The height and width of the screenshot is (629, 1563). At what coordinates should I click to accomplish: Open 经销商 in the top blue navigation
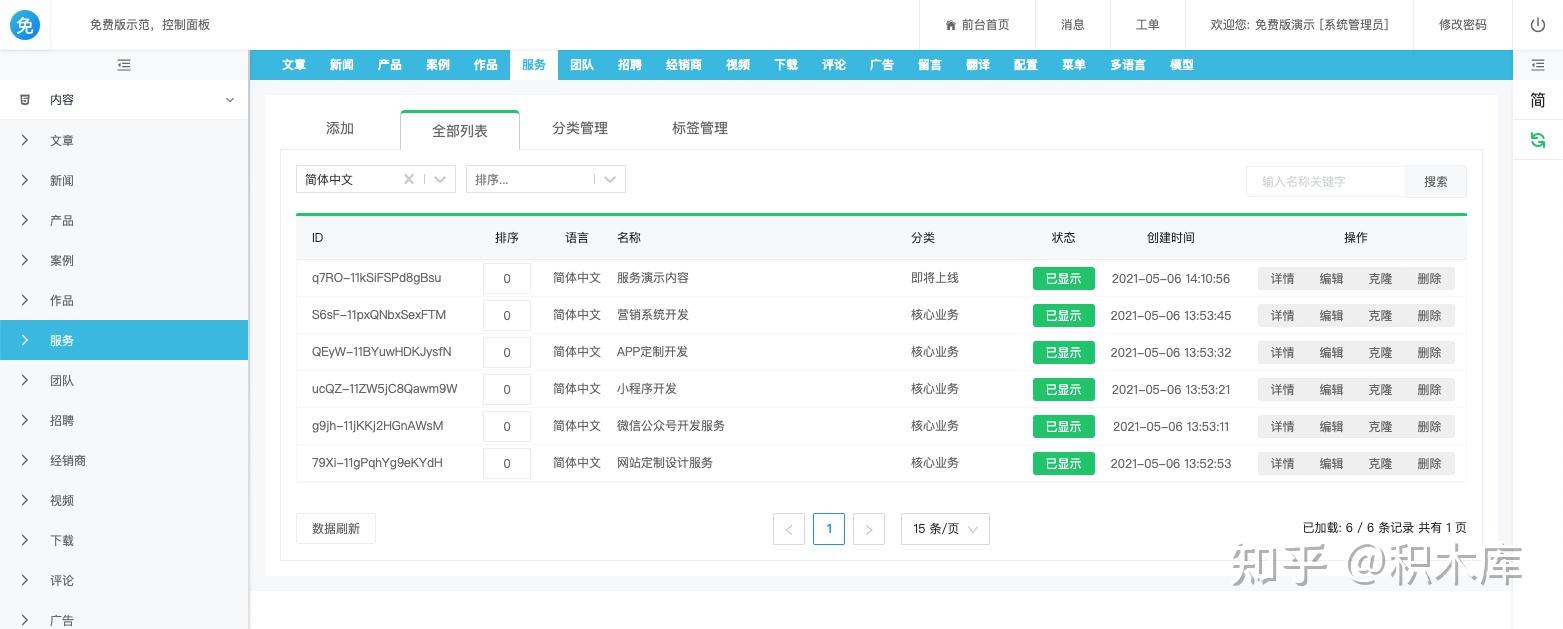coord(684,65)
